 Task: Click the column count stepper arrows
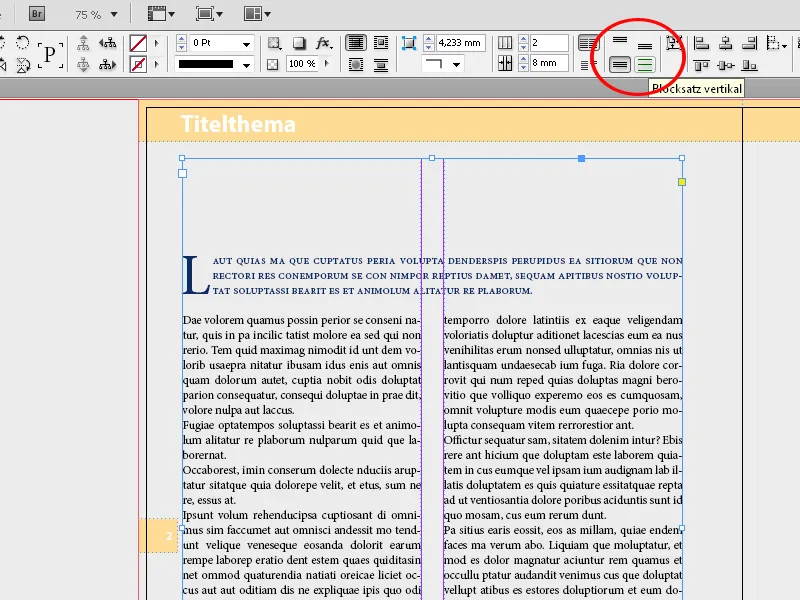click(523, 42)
